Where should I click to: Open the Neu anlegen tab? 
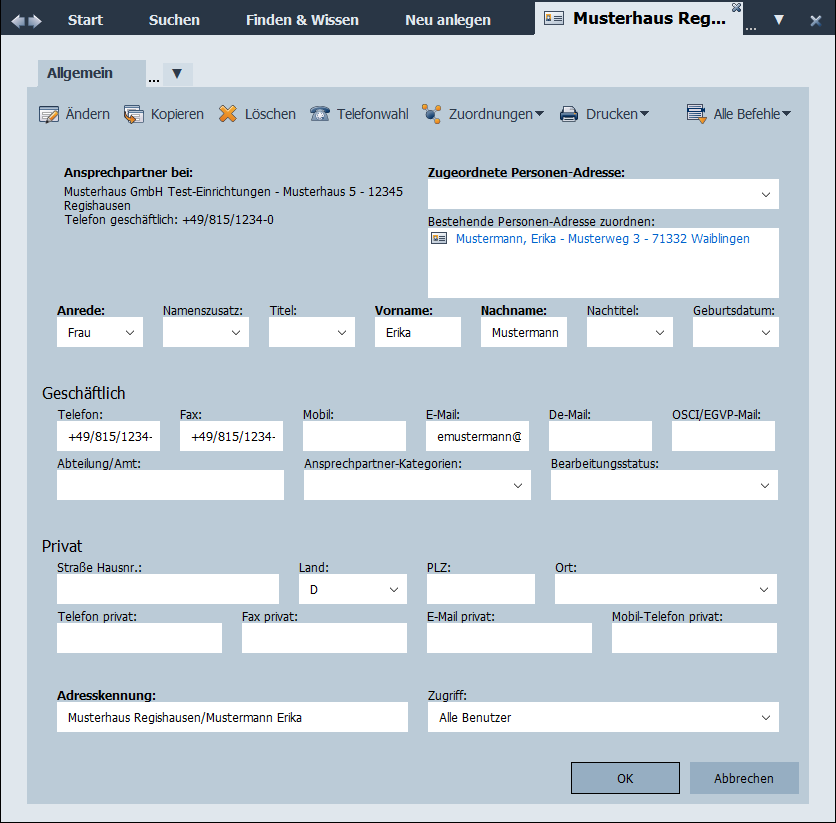[448, 20]
